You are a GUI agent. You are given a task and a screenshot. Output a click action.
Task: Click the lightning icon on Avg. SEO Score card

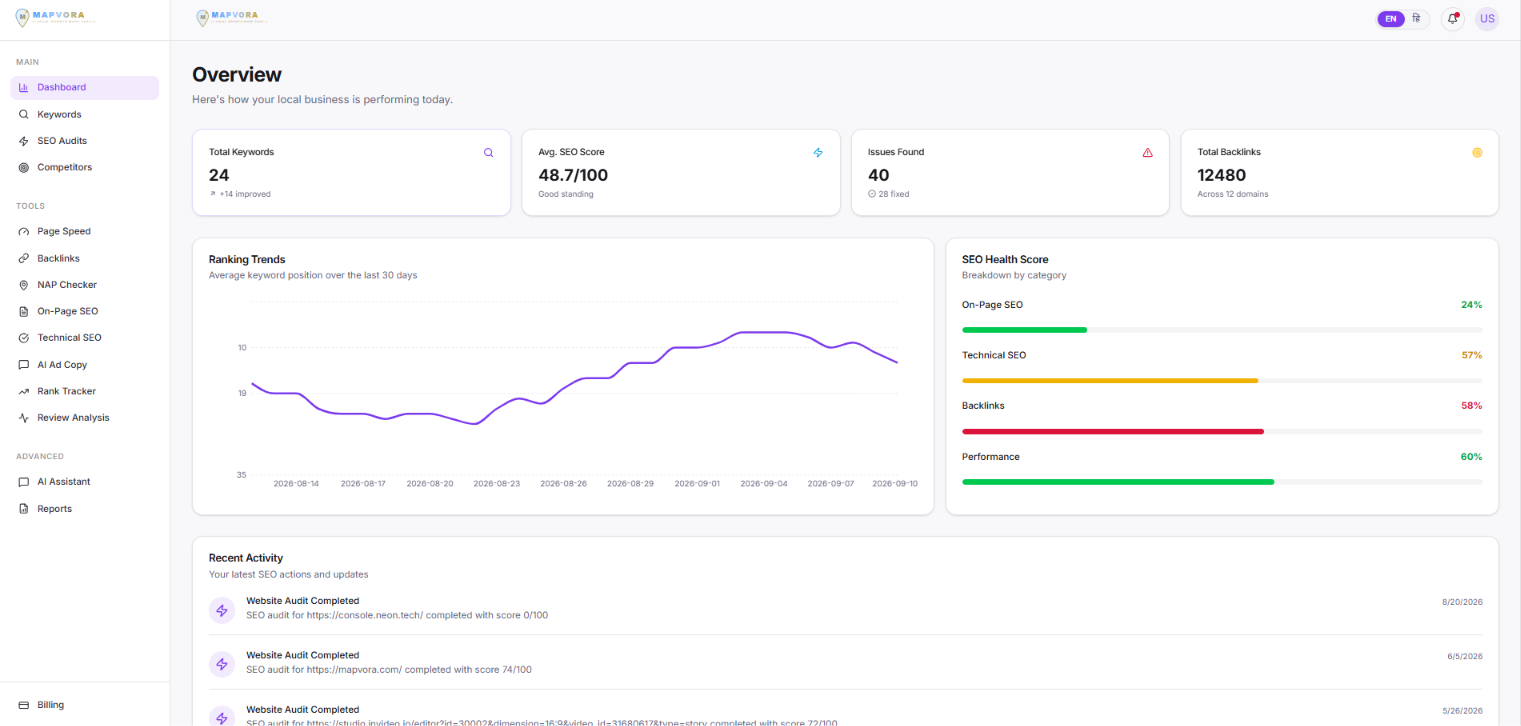coord(818,153)
